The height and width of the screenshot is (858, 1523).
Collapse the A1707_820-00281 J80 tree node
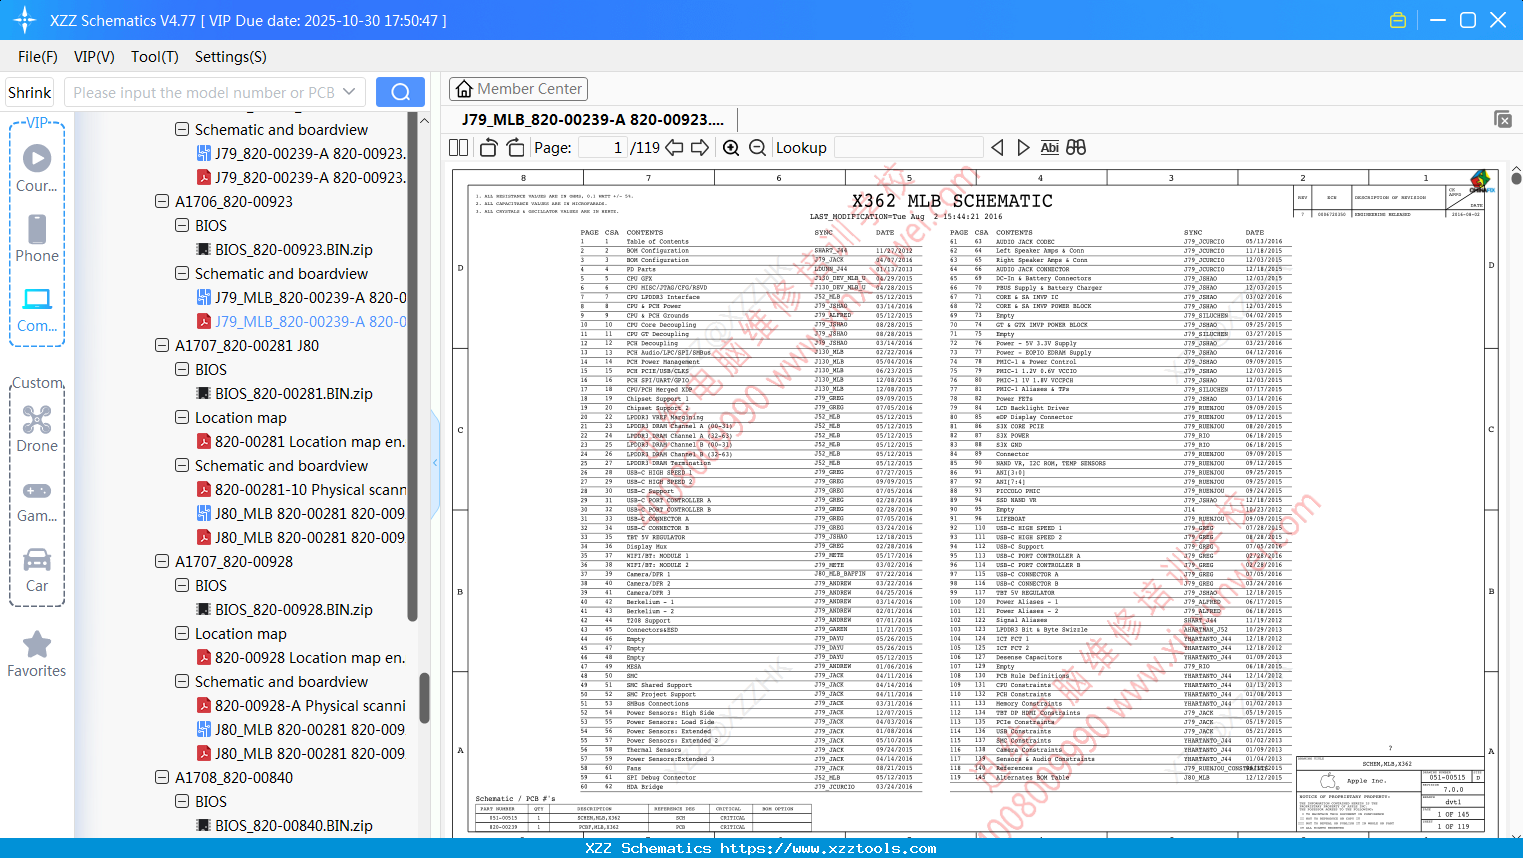point(162,345)
